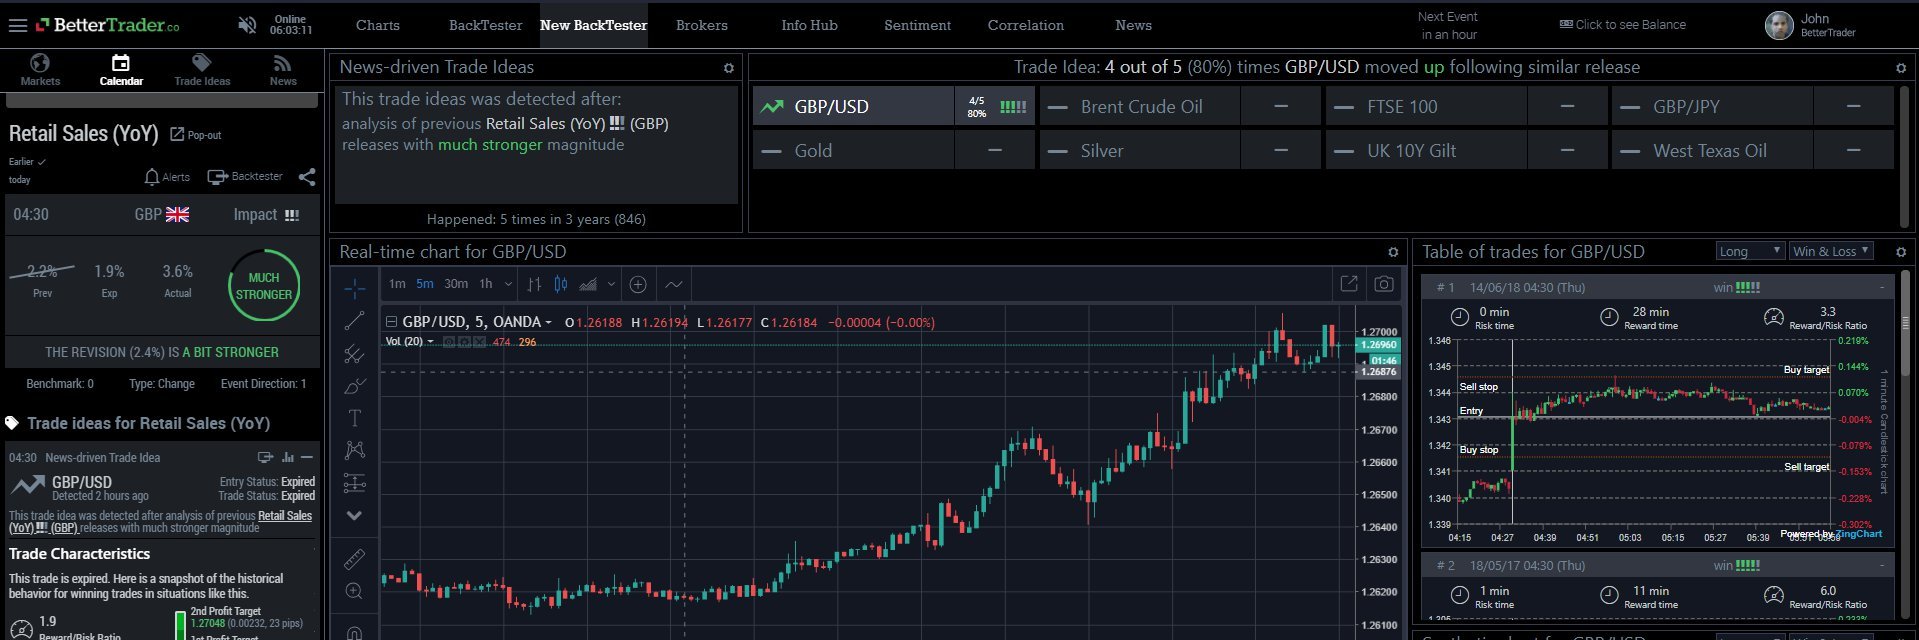Select the Gold instrument tile
The height and width of the screenshot is (640, 1919).
894,150
